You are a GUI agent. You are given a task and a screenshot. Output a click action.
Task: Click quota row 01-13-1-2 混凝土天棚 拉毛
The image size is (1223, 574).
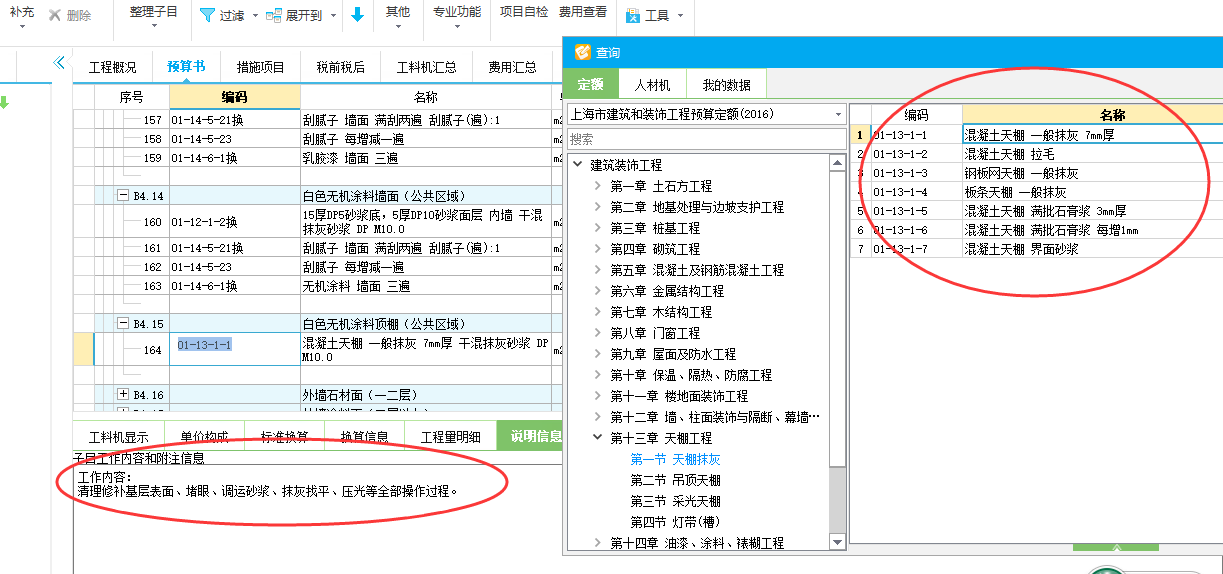pyautogui.click(x=1036, y=154)
